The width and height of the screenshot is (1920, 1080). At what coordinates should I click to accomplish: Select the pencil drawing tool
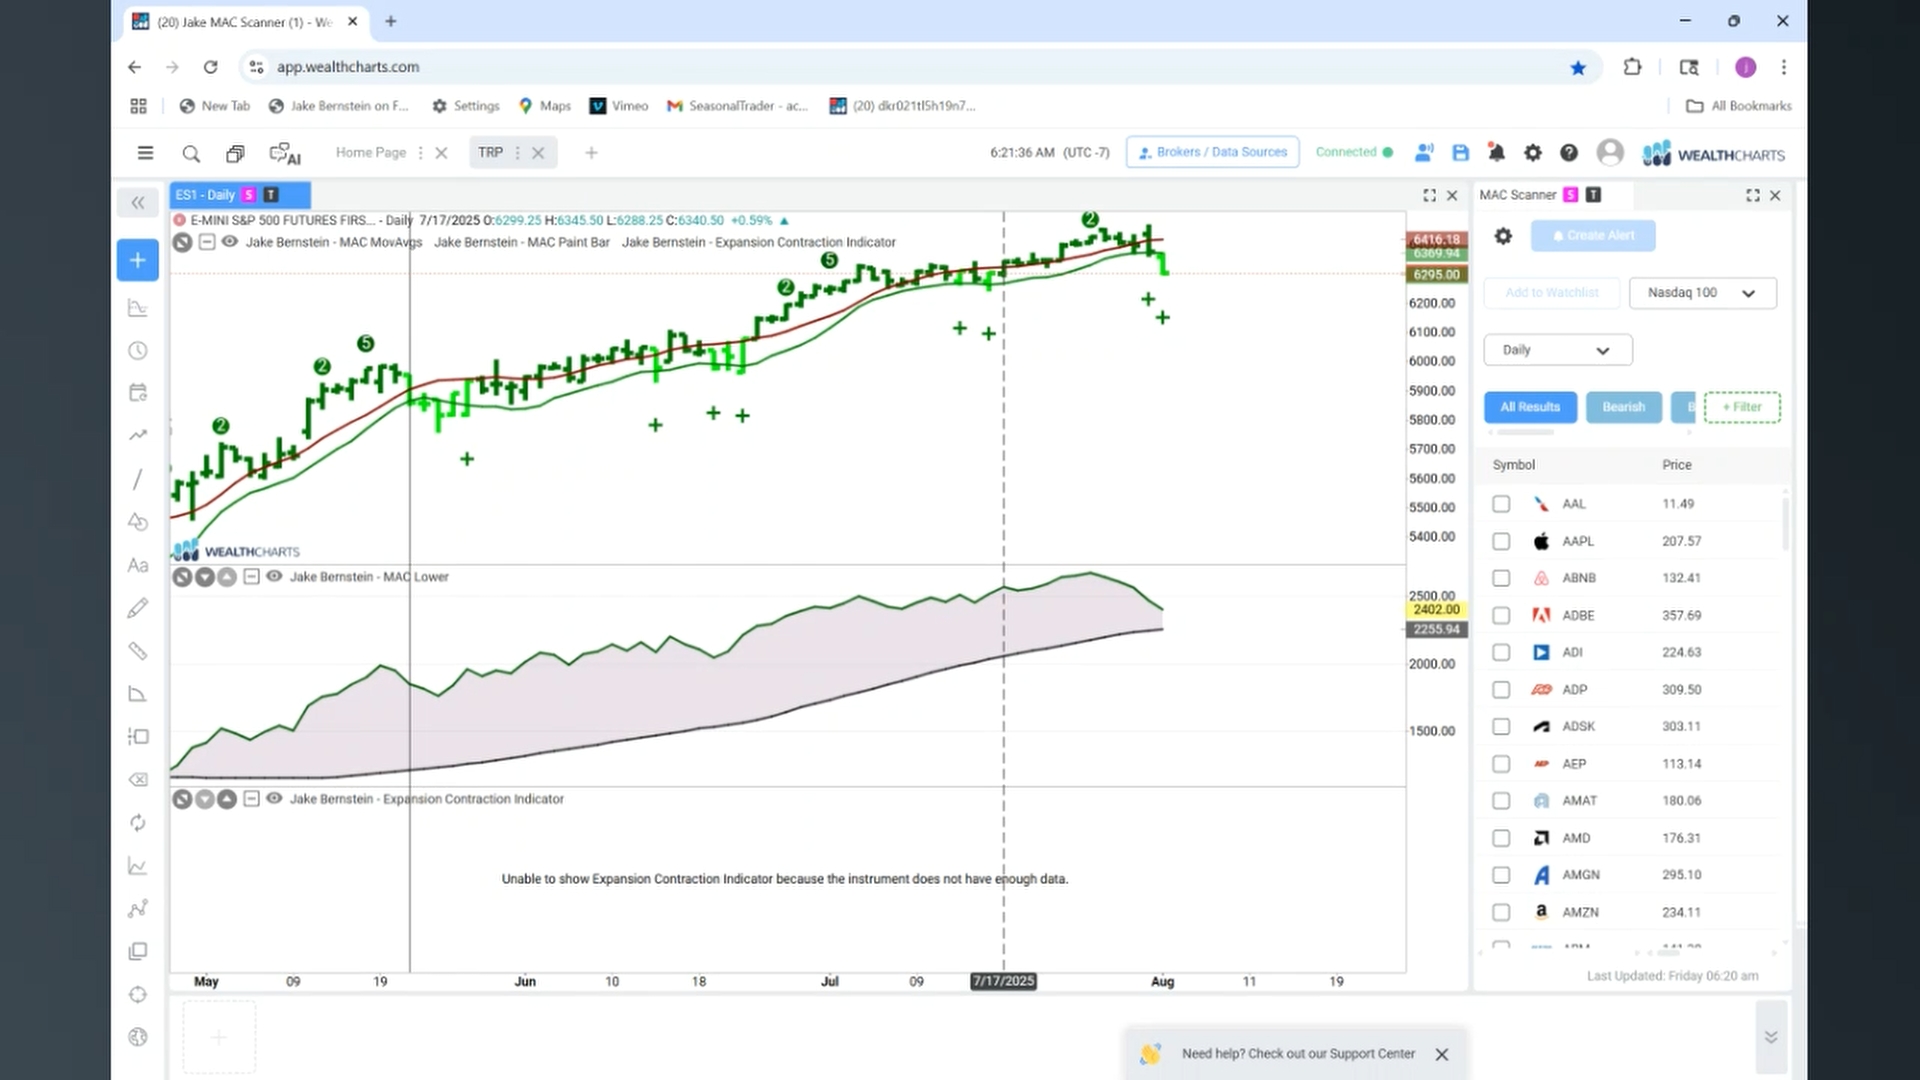[x=138, y=608]
